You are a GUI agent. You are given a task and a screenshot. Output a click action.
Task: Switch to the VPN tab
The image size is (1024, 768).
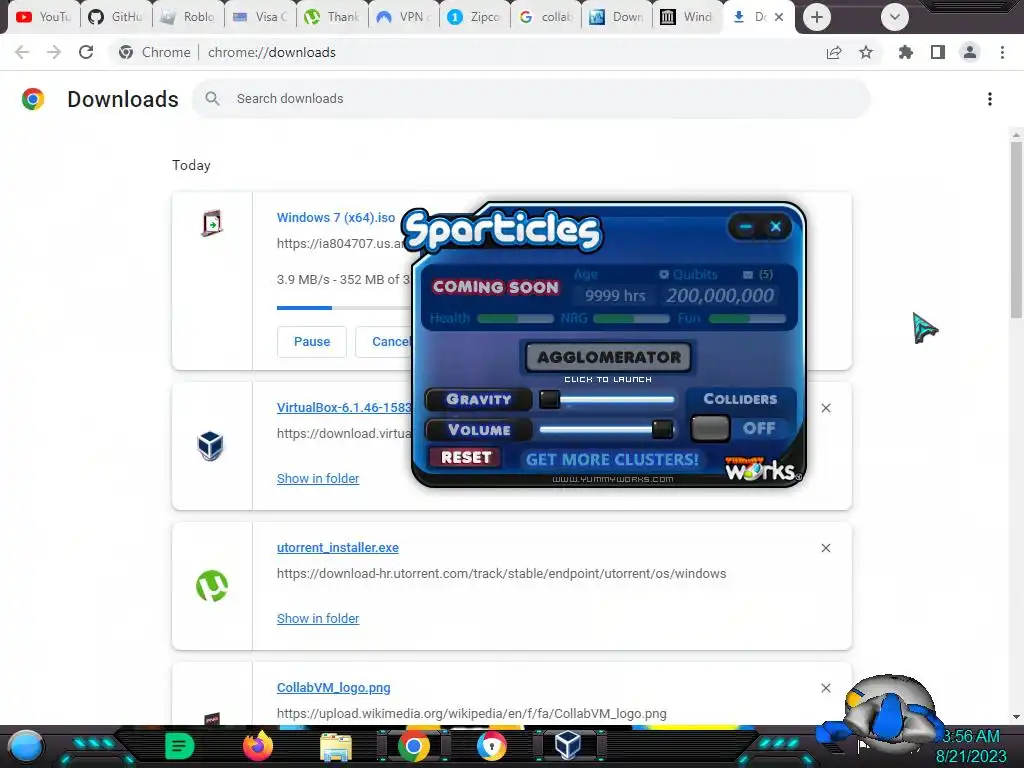click(x=404, y=17)
